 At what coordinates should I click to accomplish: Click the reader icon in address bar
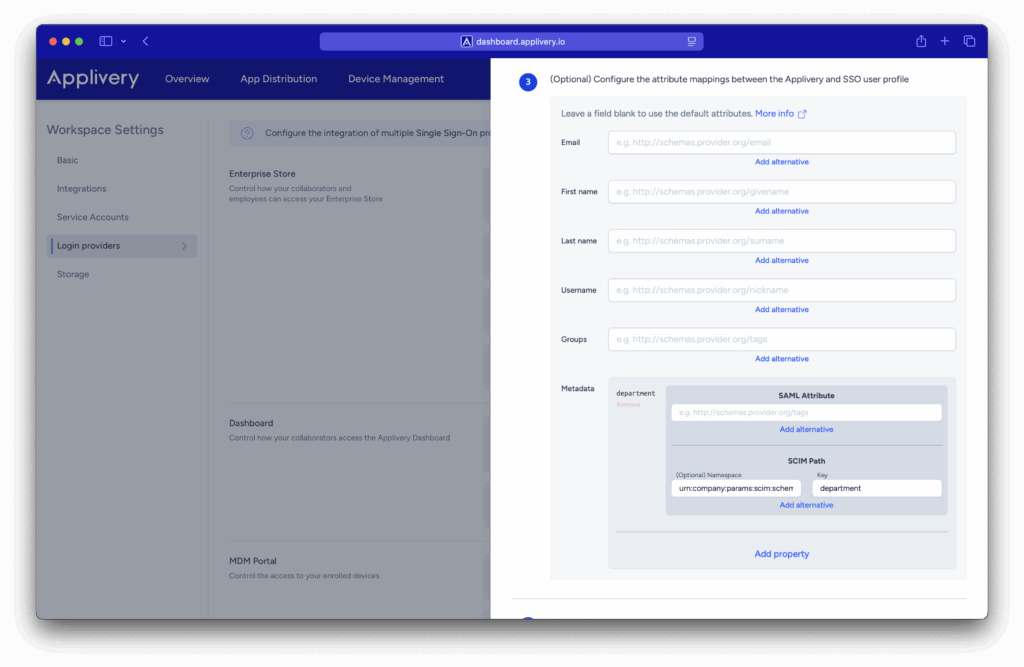(691, 42)
